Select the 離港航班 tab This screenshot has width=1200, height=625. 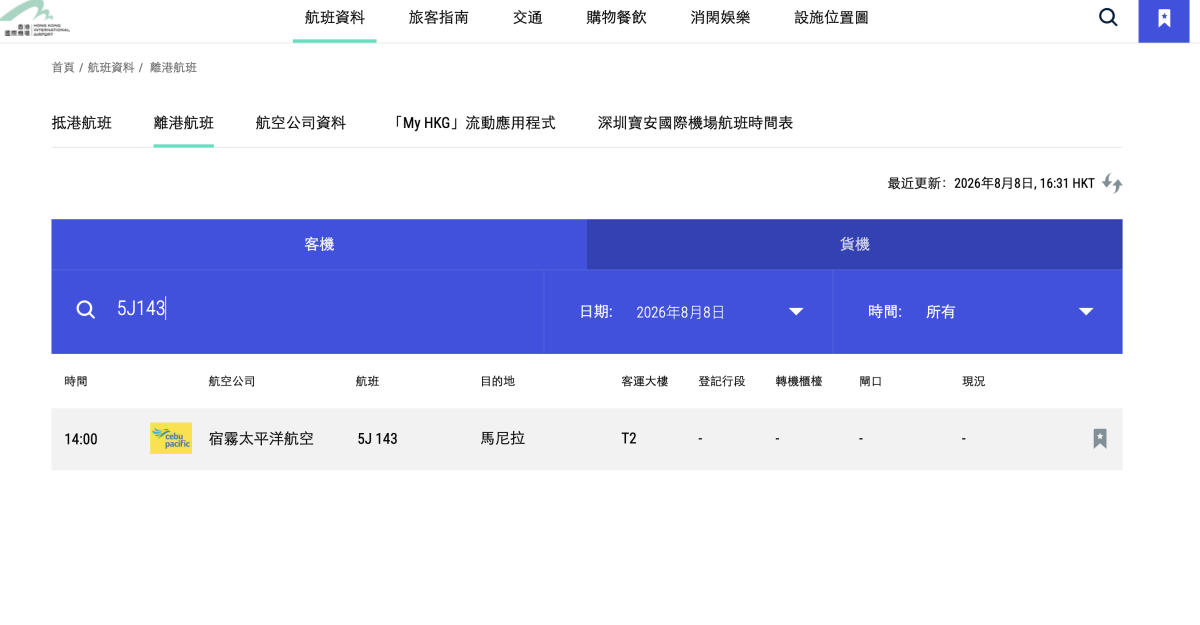click(184, 123)
